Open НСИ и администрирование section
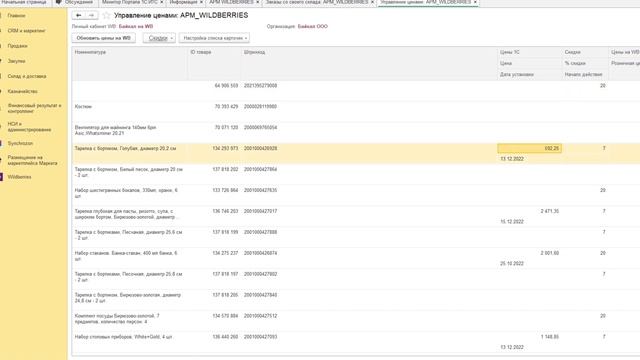Viewport: 640px width, 360px height. pyautogui.click(x=29, y=127)
